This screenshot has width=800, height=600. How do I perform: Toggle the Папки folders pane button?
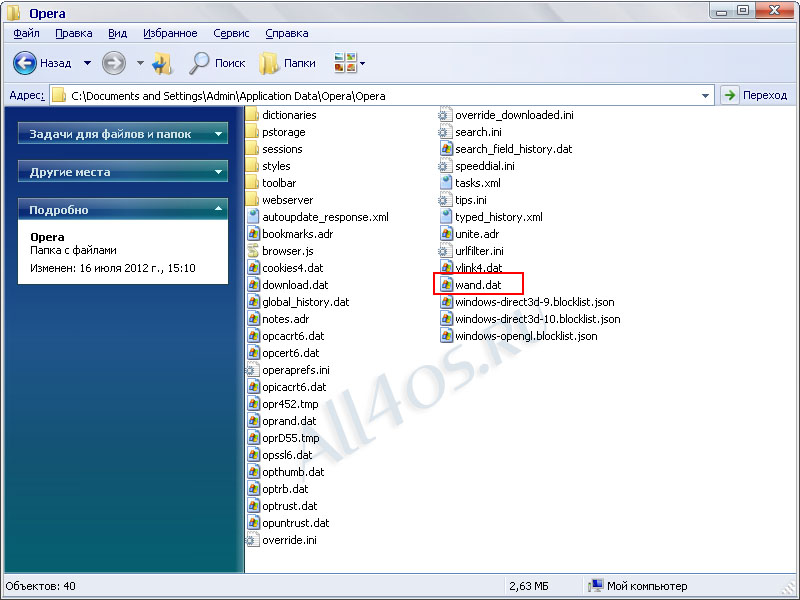287,63
